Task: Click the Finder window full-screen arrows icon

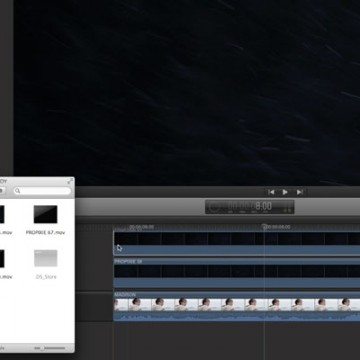Action: tap(70, 181)
